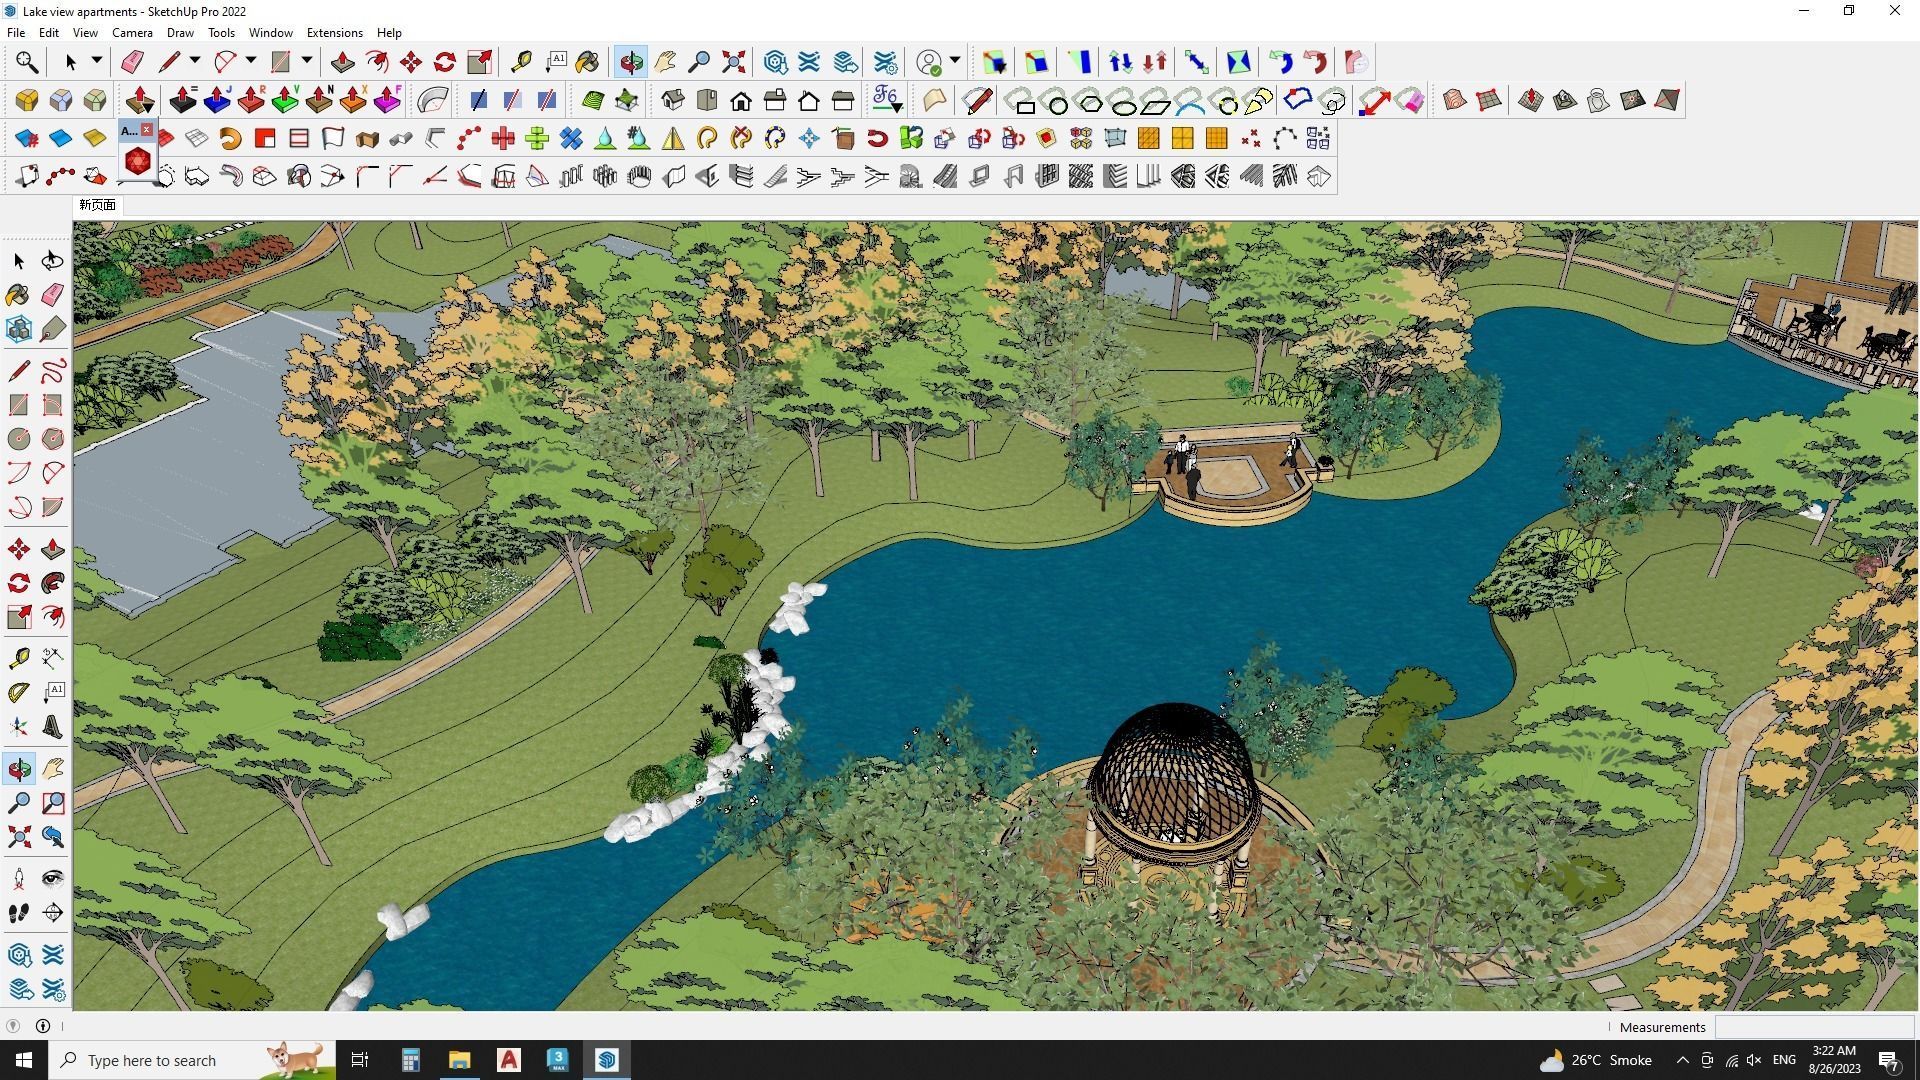Switch to the 新页面 scene tab
Screen dimensions: 1920x1080
(98, 205)
